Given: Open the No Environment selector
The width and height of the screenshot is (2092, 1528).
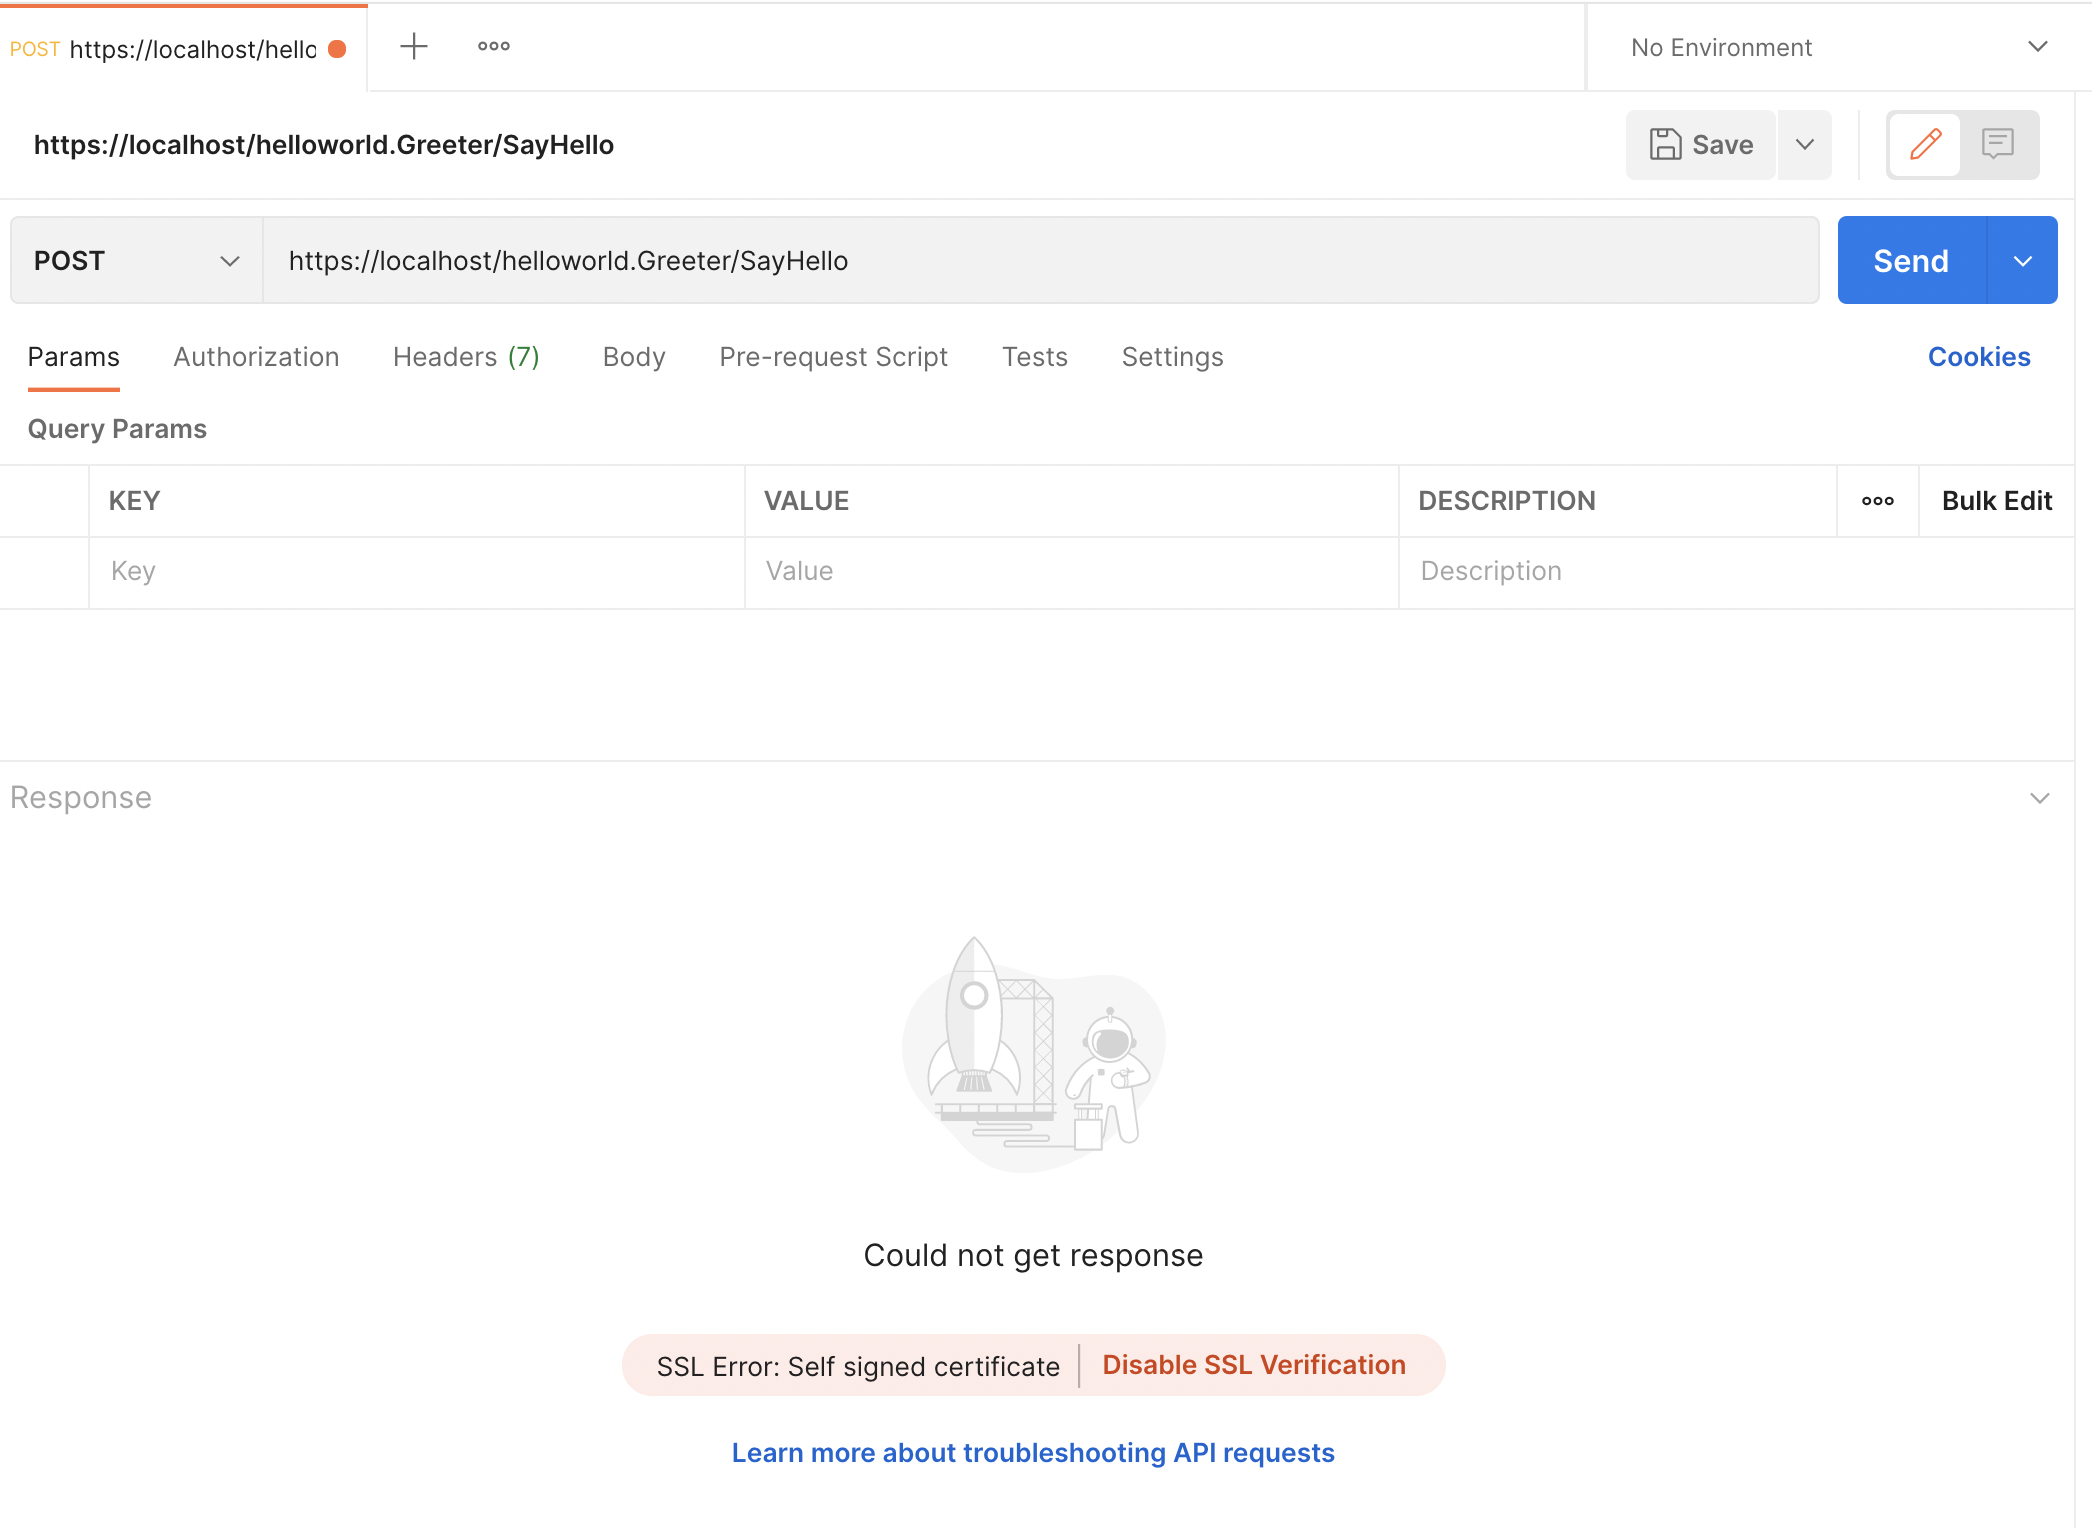Looking at the screenshot, I should coord(1838,47).
